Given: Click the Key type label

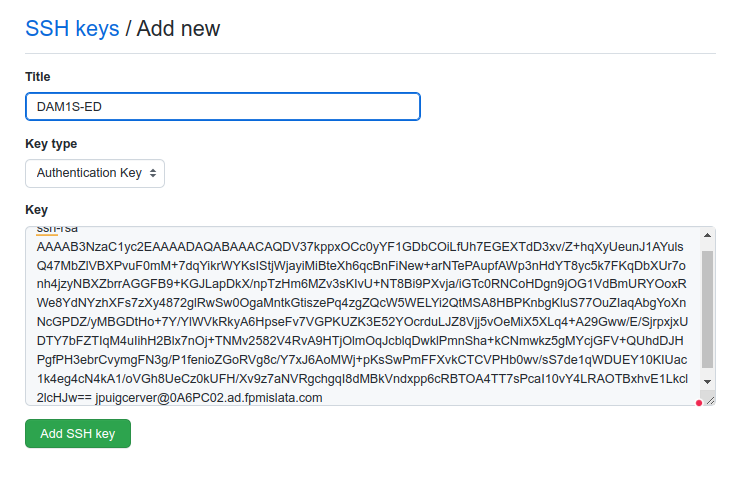Looking at the screenshot, I should coord(51,144).
